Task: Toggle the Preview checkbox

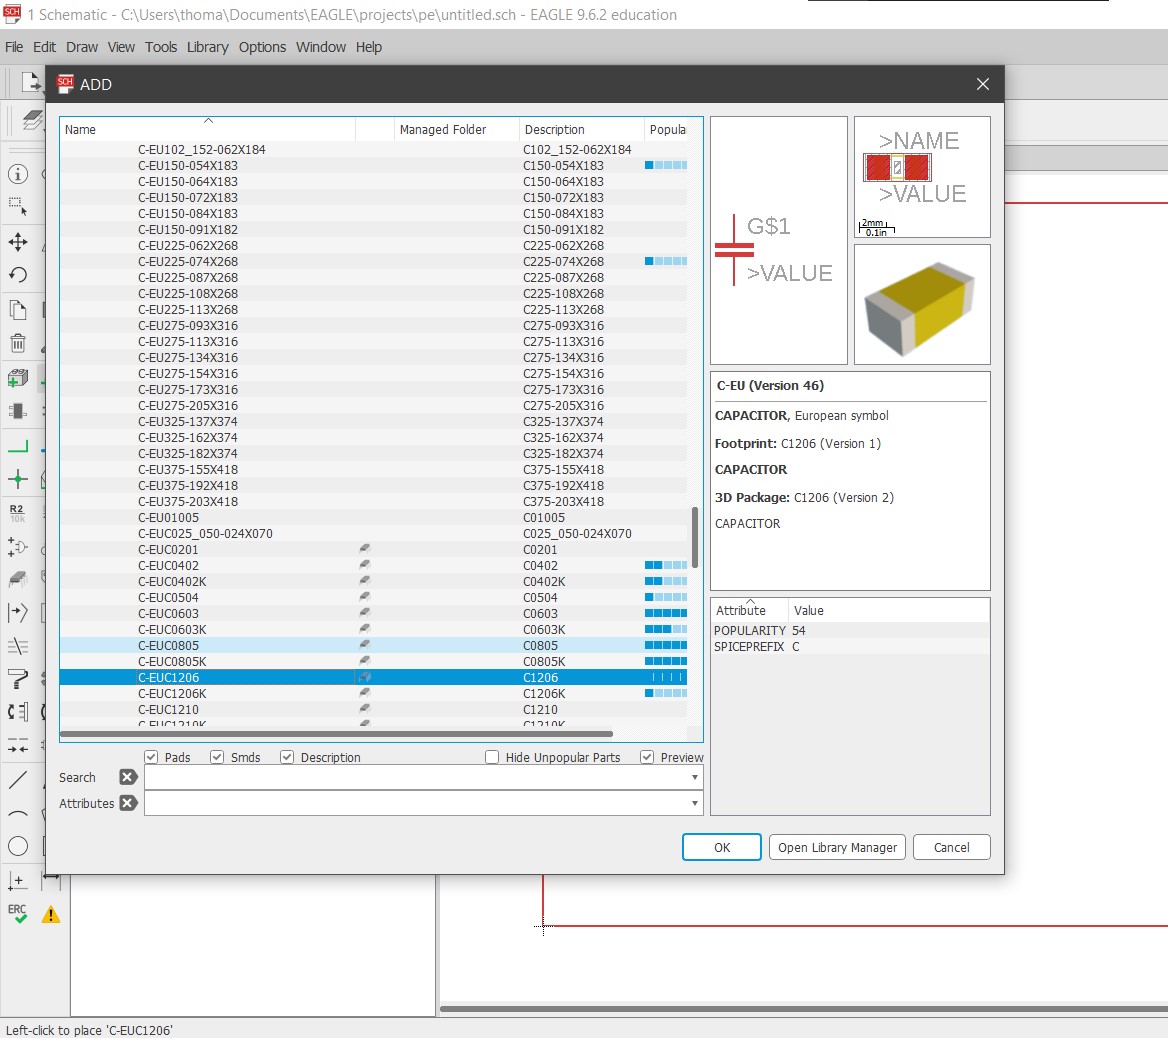Action: click(647, 757)
